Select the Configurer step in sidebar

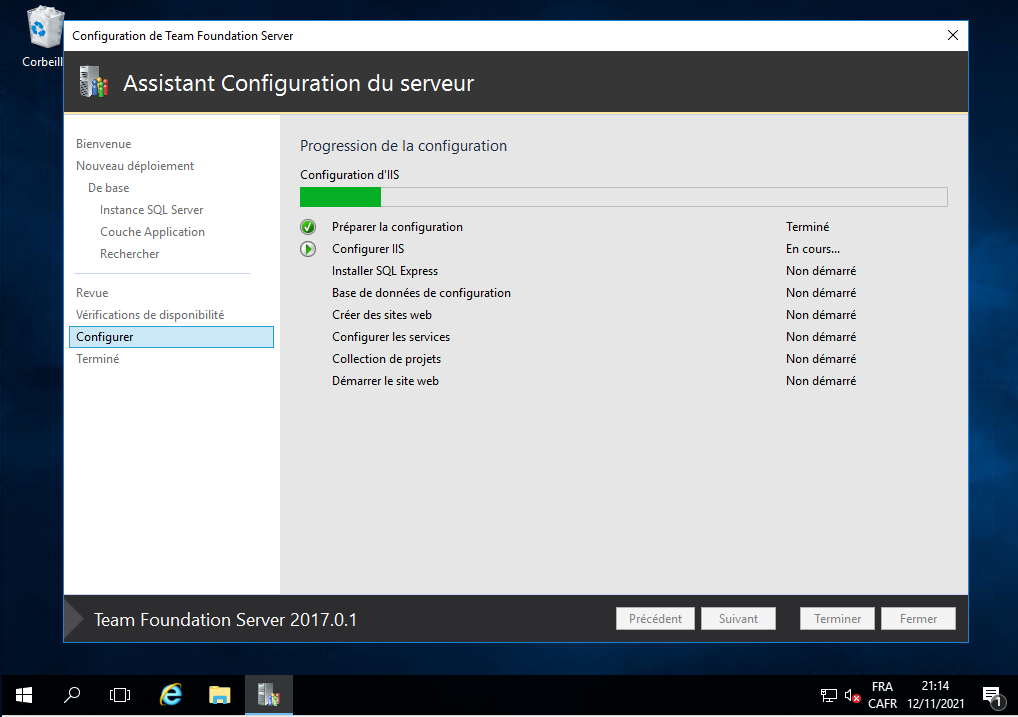(x=105, y=337)
